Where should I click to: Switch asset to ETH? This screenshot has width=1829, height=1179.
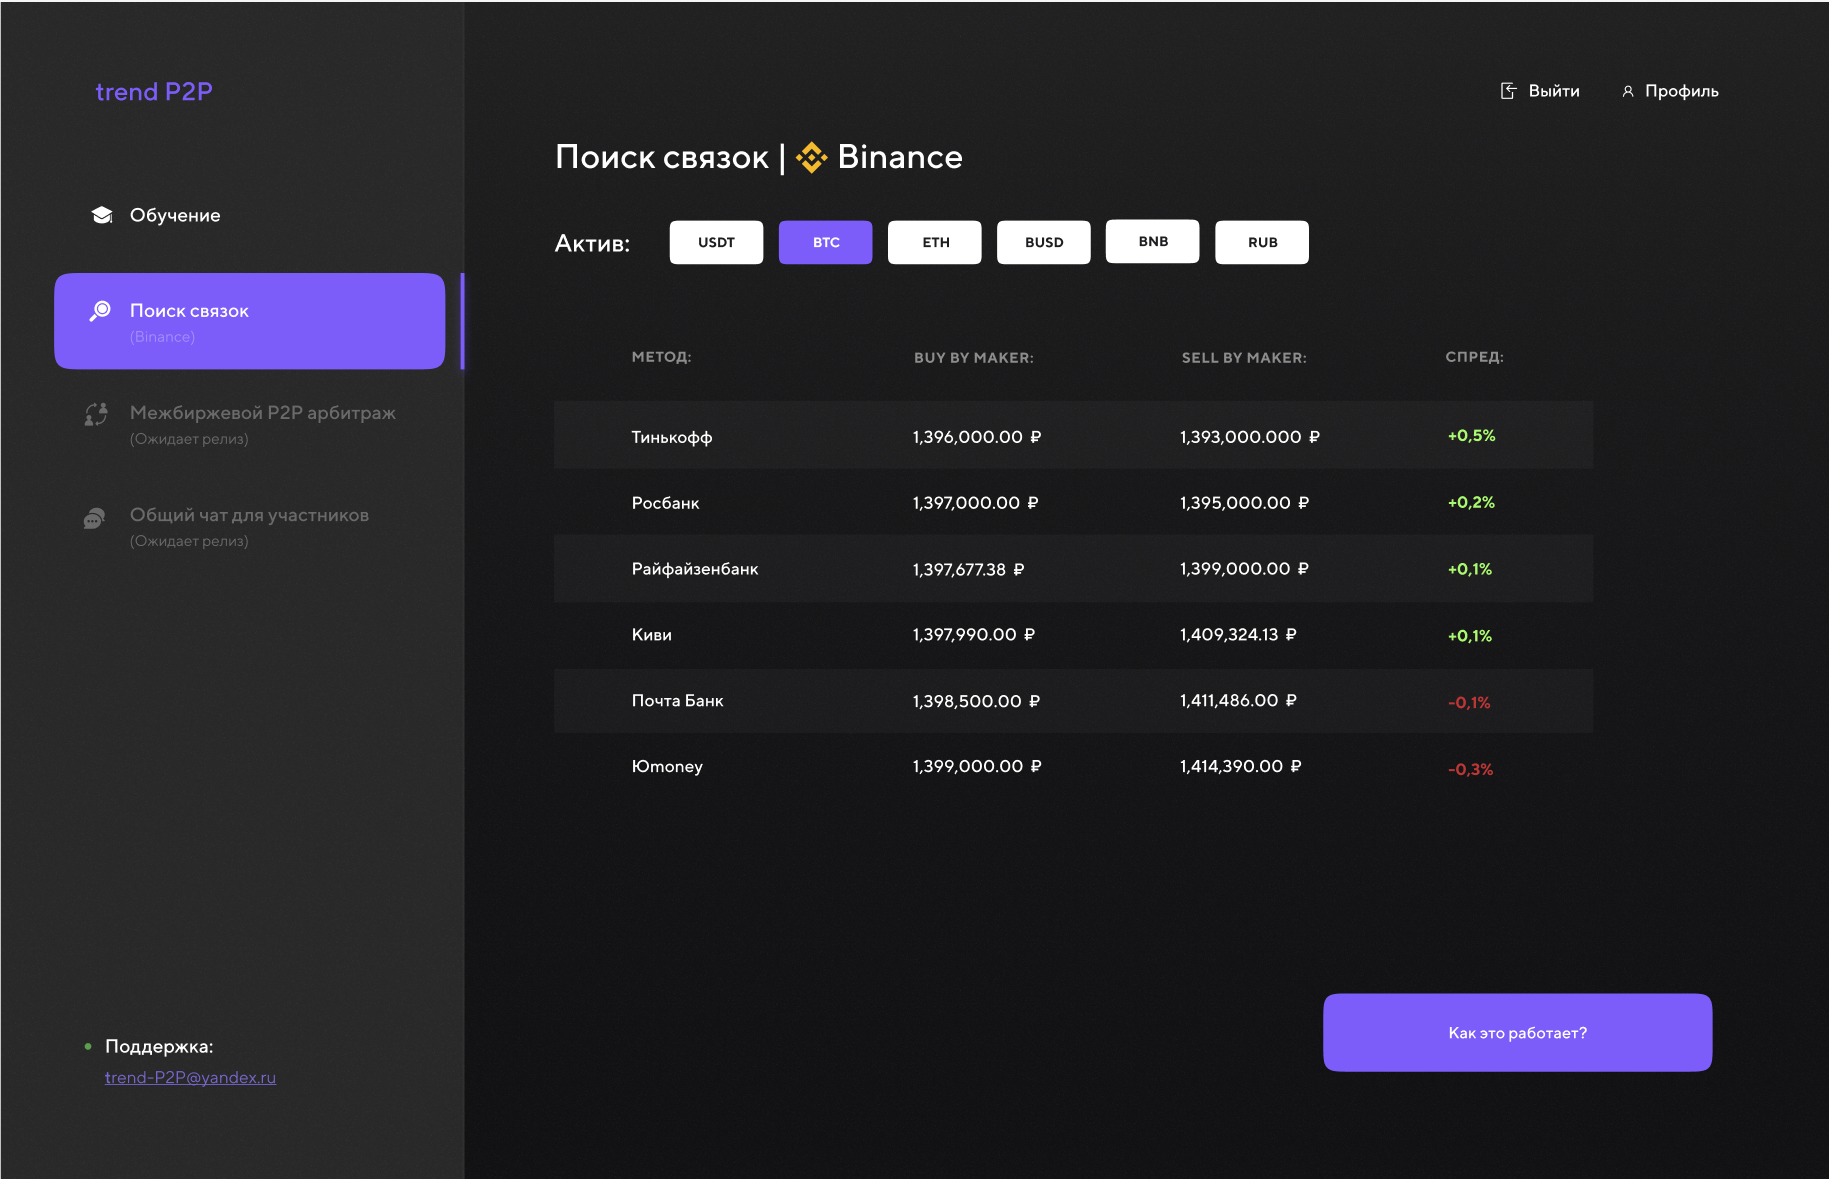934,242
